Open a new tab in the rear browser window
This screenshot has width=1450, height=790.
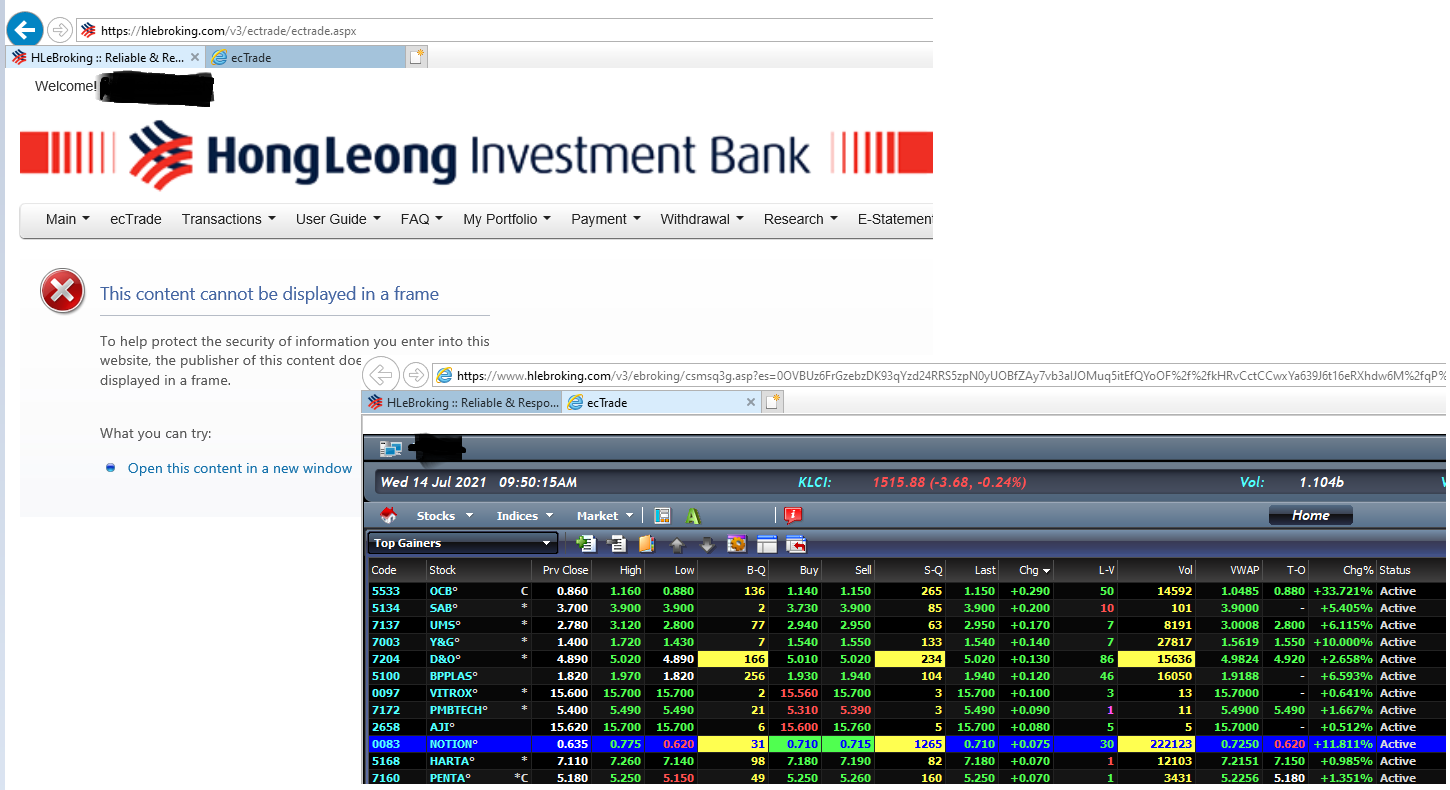(416, 57)
